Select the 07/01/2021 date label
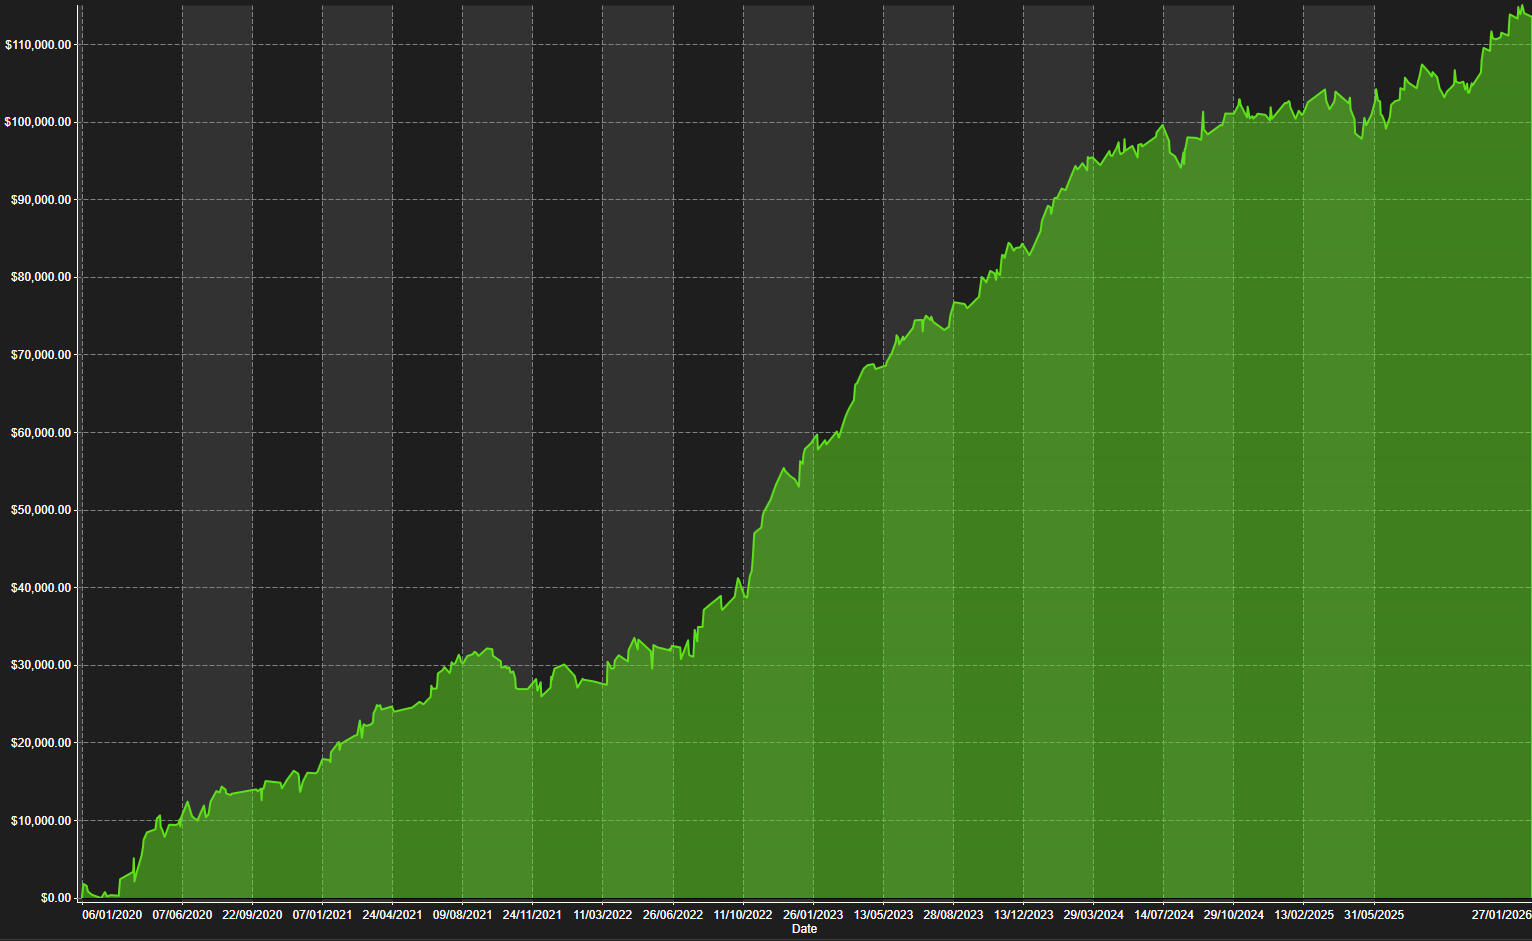Screen dimensions: 1532x941 tap(322, 915)
